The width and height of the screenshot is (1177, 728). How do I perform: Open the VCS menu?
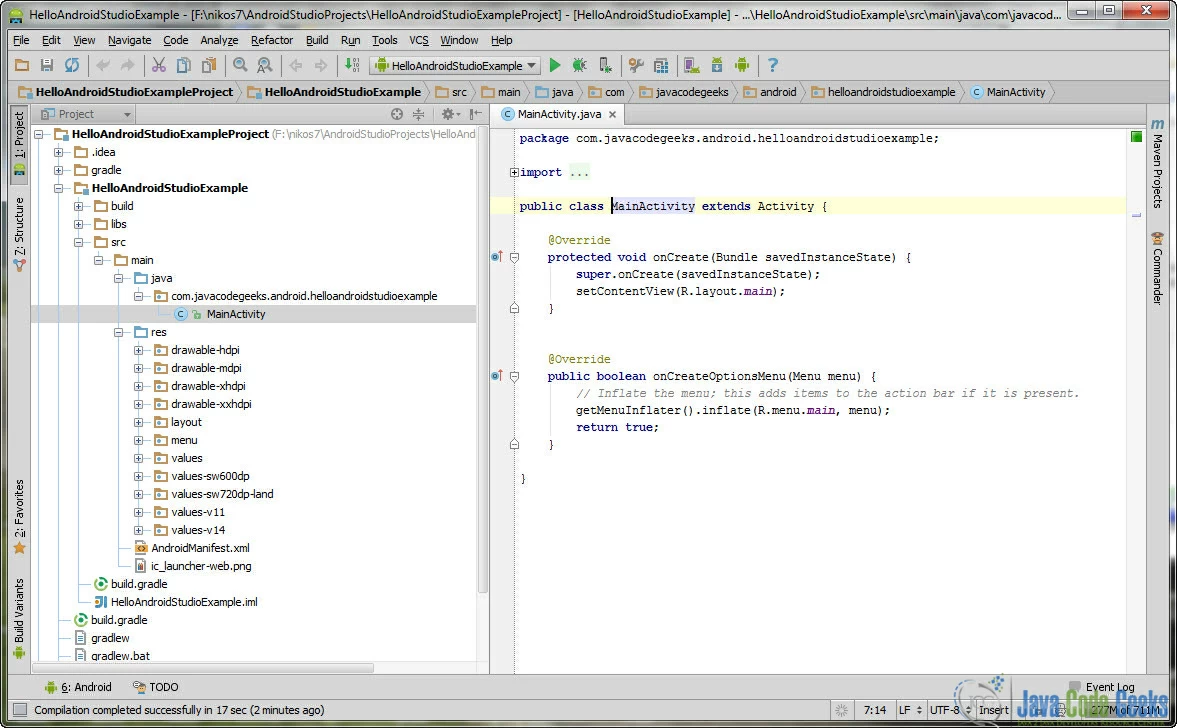pos(419,40)
